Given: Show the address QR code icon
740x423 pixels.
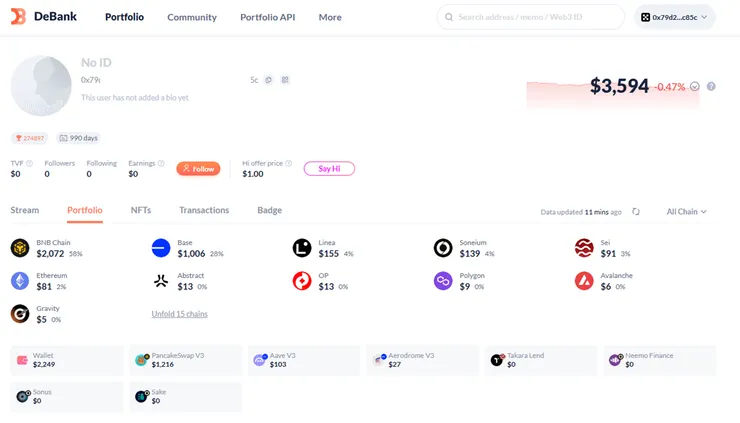Looking at the screenshot, I should 285,80.
